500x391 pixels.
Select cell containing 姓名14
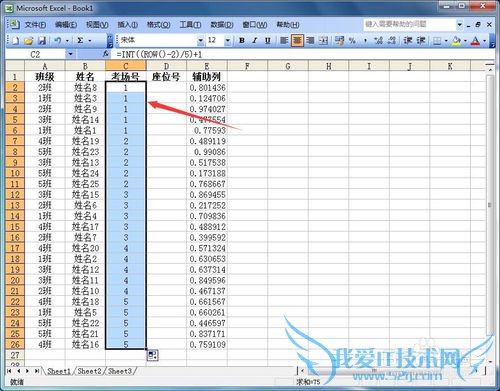85,120
